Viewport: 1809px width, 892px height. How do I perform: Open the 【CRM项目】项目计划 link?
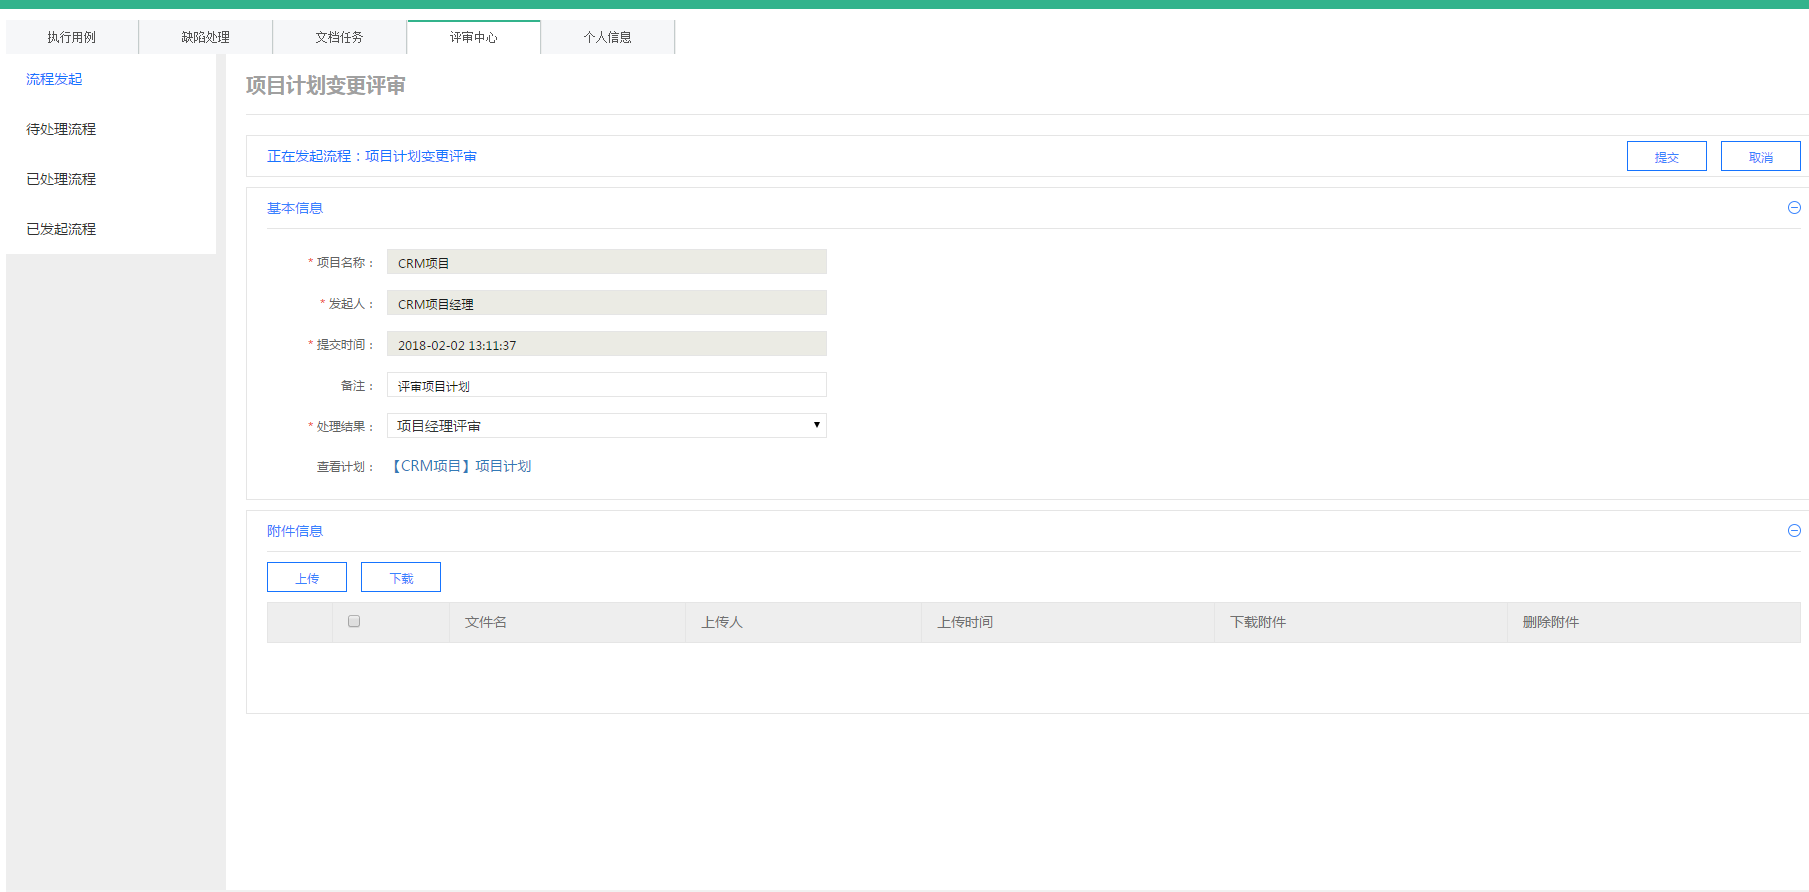coord(461,466)
